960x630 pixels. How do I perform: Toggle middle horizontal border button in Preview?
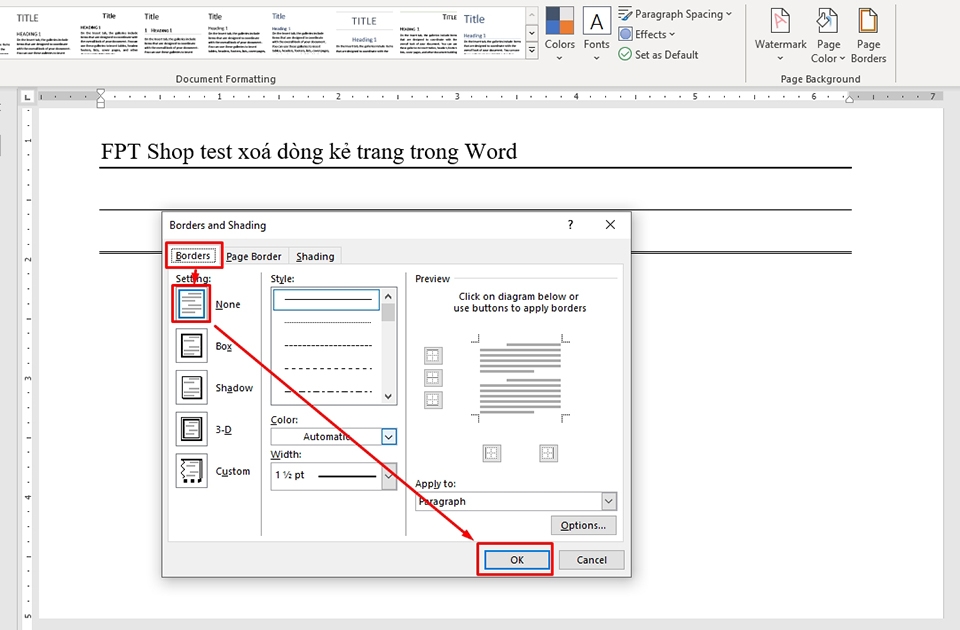(x=433, y=377)
